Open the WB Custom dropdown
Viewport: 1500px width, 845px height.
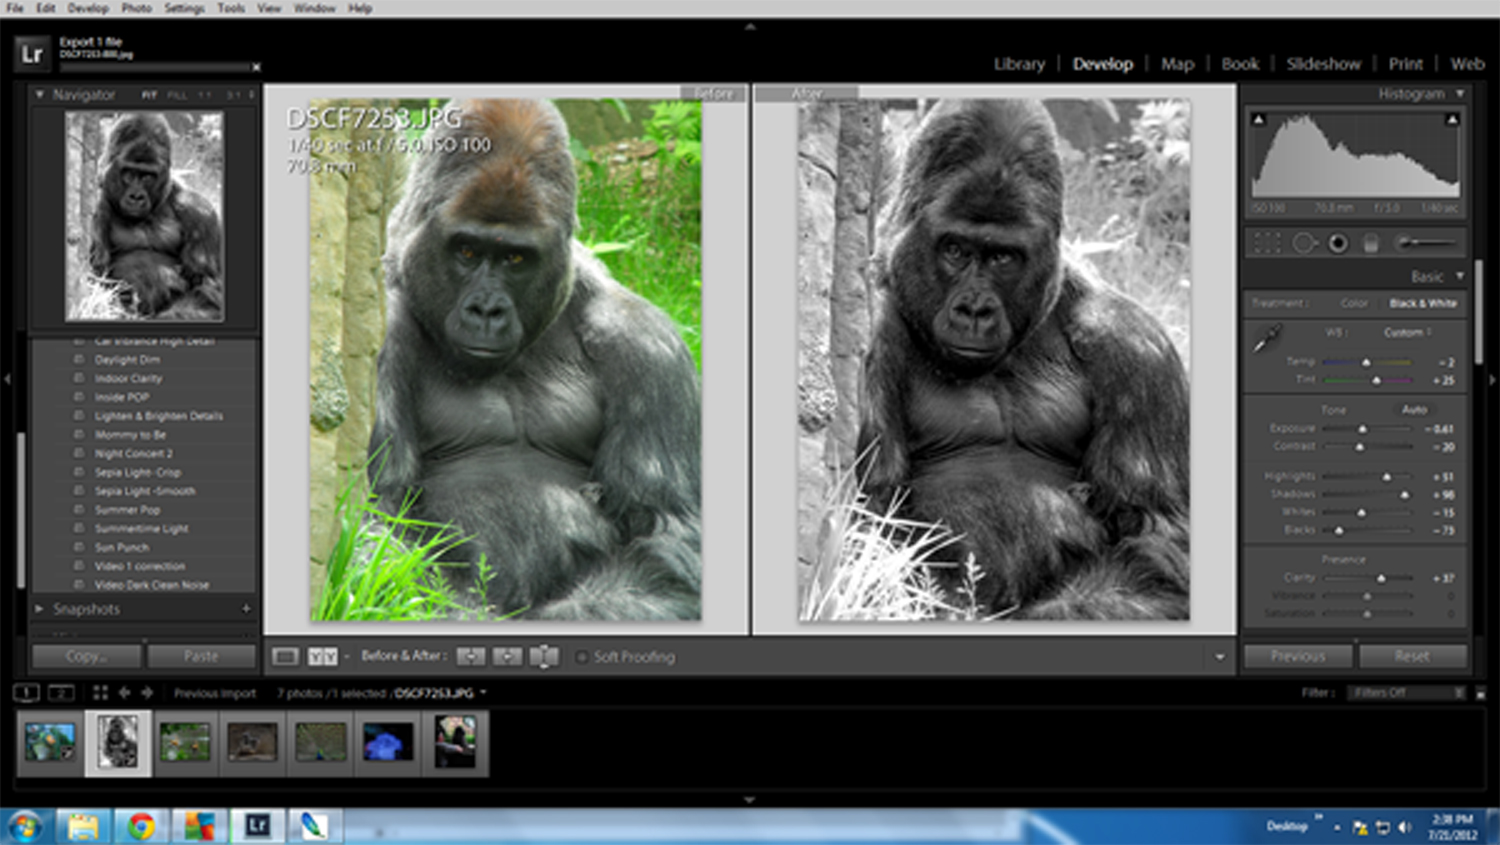click(x=1407, y=332)
